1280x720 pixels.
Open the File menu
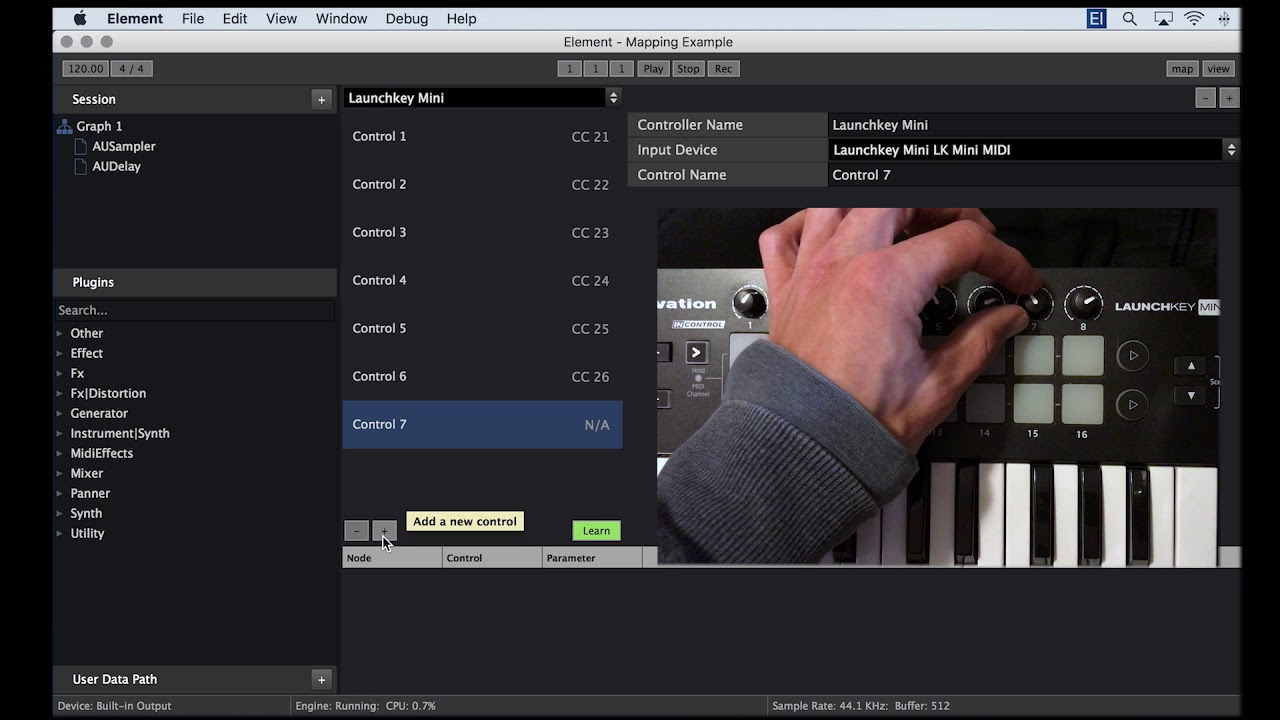pos(193,18)
